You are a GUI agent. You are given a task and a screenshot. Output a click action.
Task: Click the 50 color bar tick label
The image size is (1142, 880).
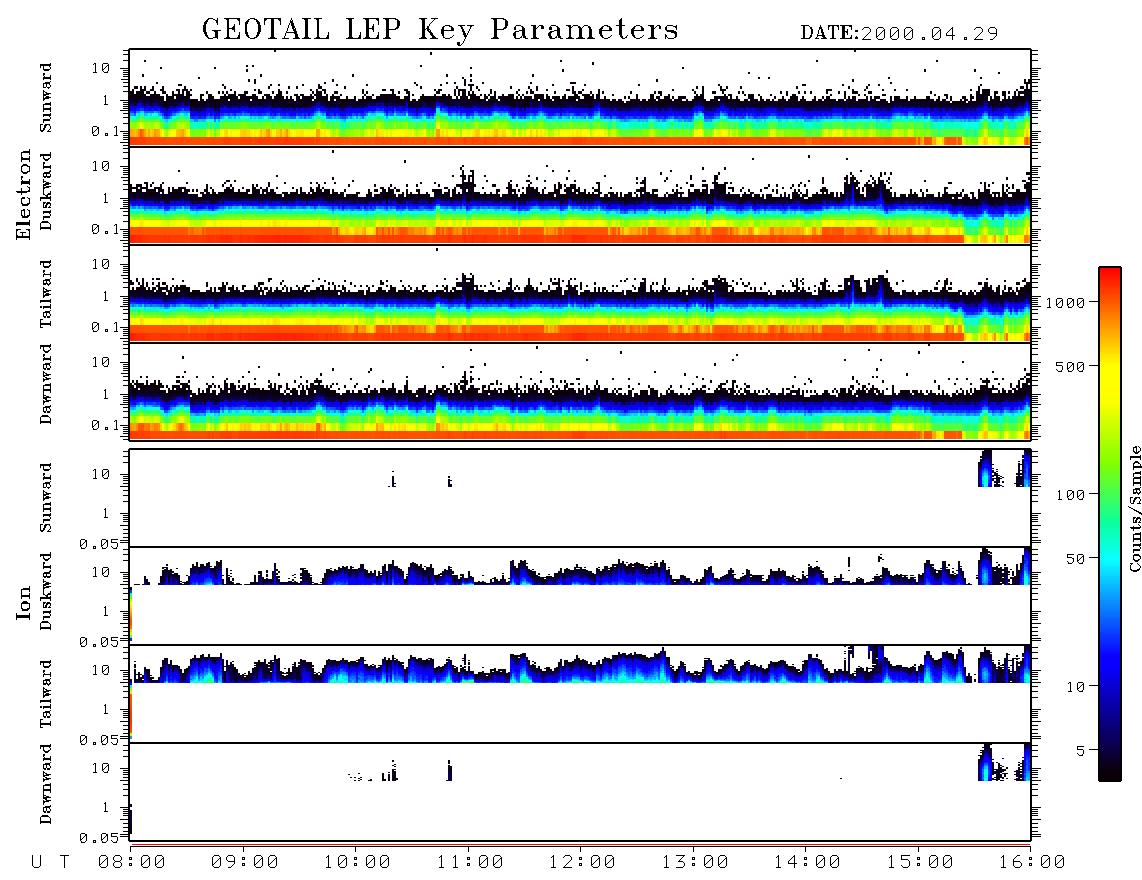click(1076, 559)
